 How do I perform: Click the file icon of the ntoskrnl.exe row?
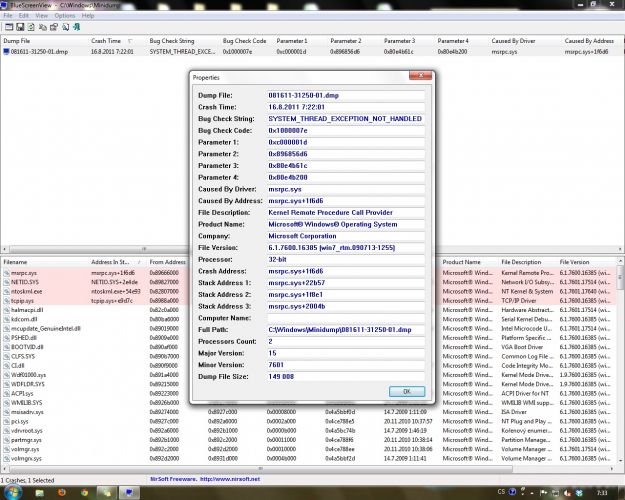click(x=7, y=291)
